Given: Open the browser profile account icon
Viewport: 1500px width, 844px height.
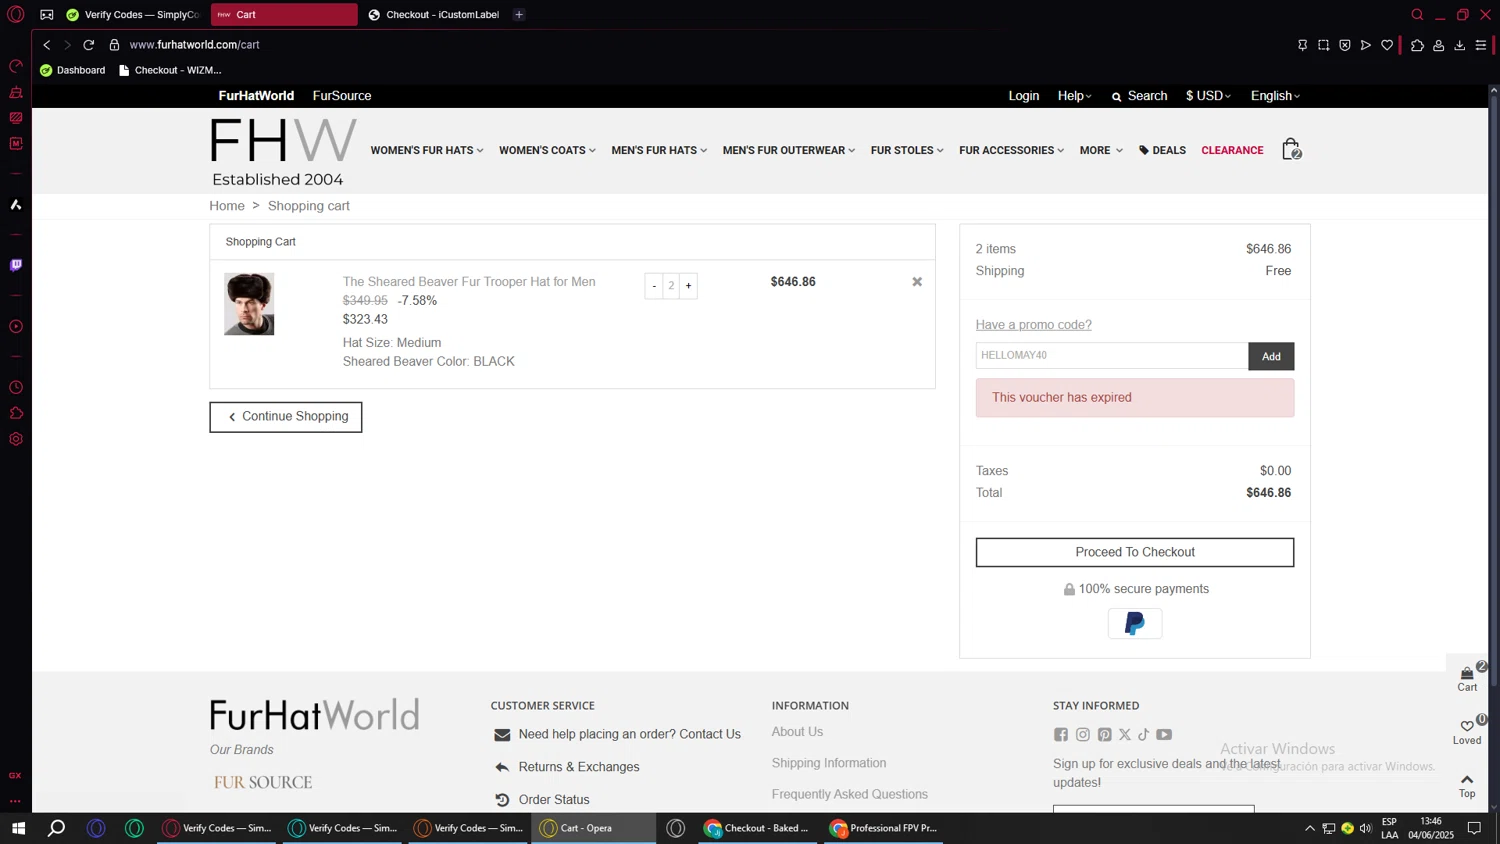Looking at the screenshot, I should click(x=1439, y=45).
